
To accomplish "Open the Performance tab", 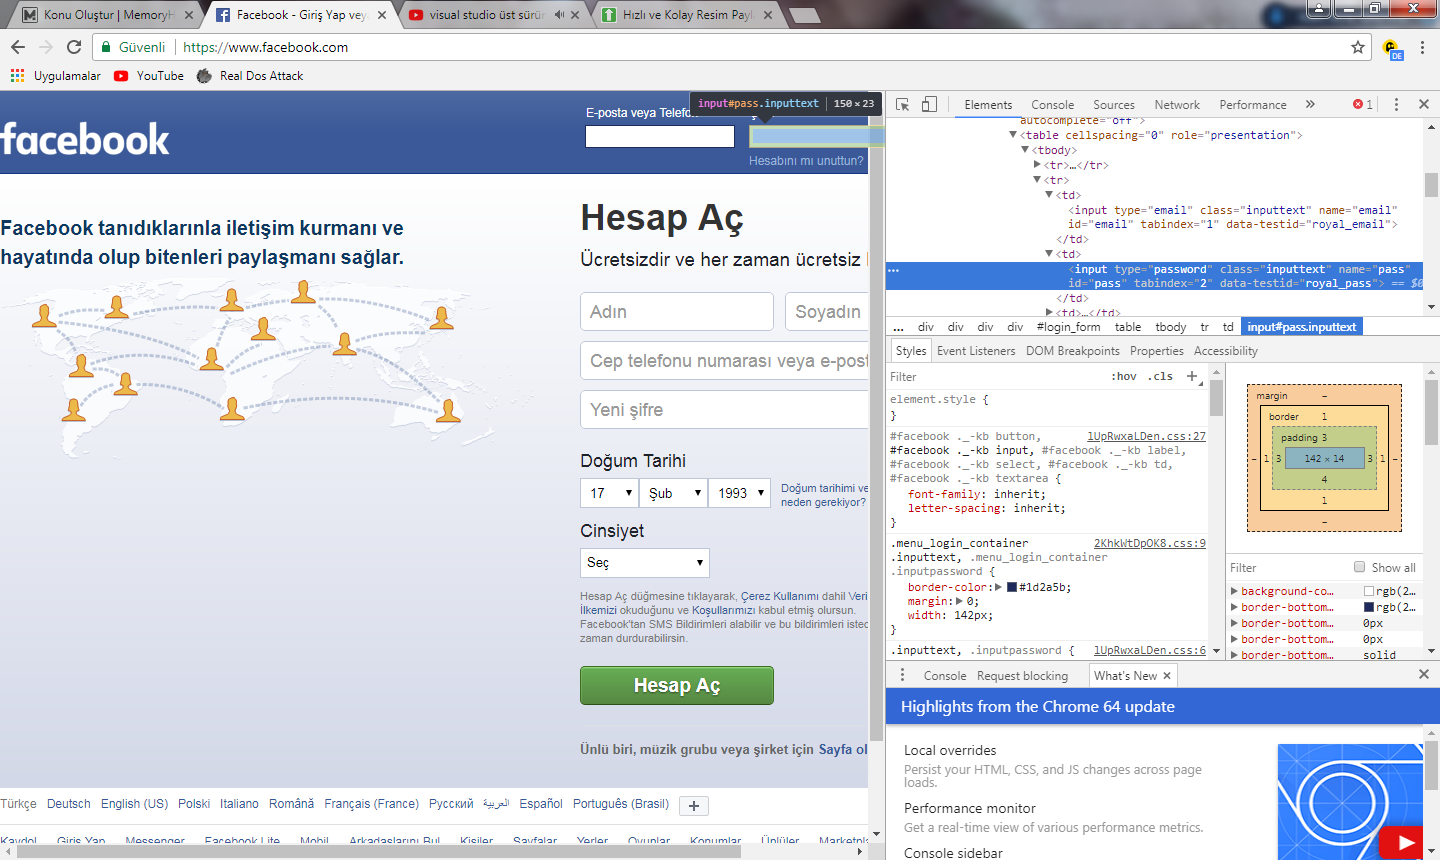I will (x=1253, y=104).
